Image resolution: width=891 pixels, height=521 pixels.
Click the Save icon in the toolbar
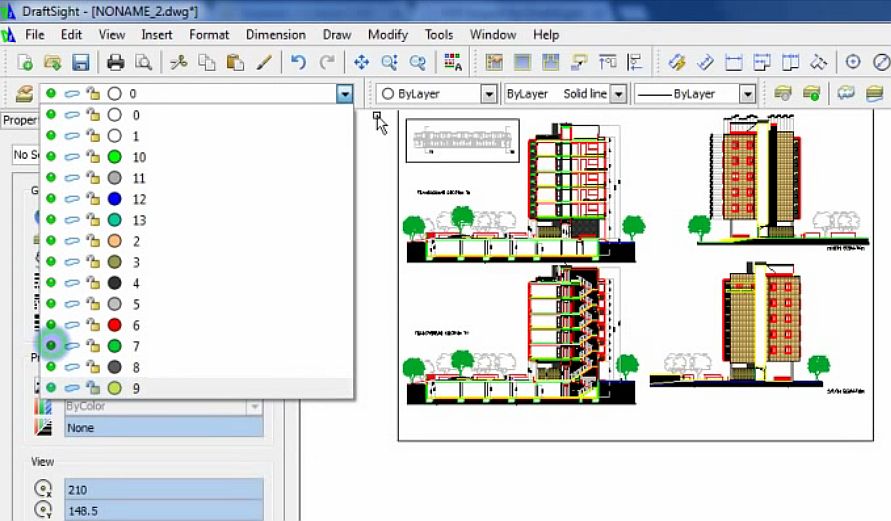(x=81, y=62)
